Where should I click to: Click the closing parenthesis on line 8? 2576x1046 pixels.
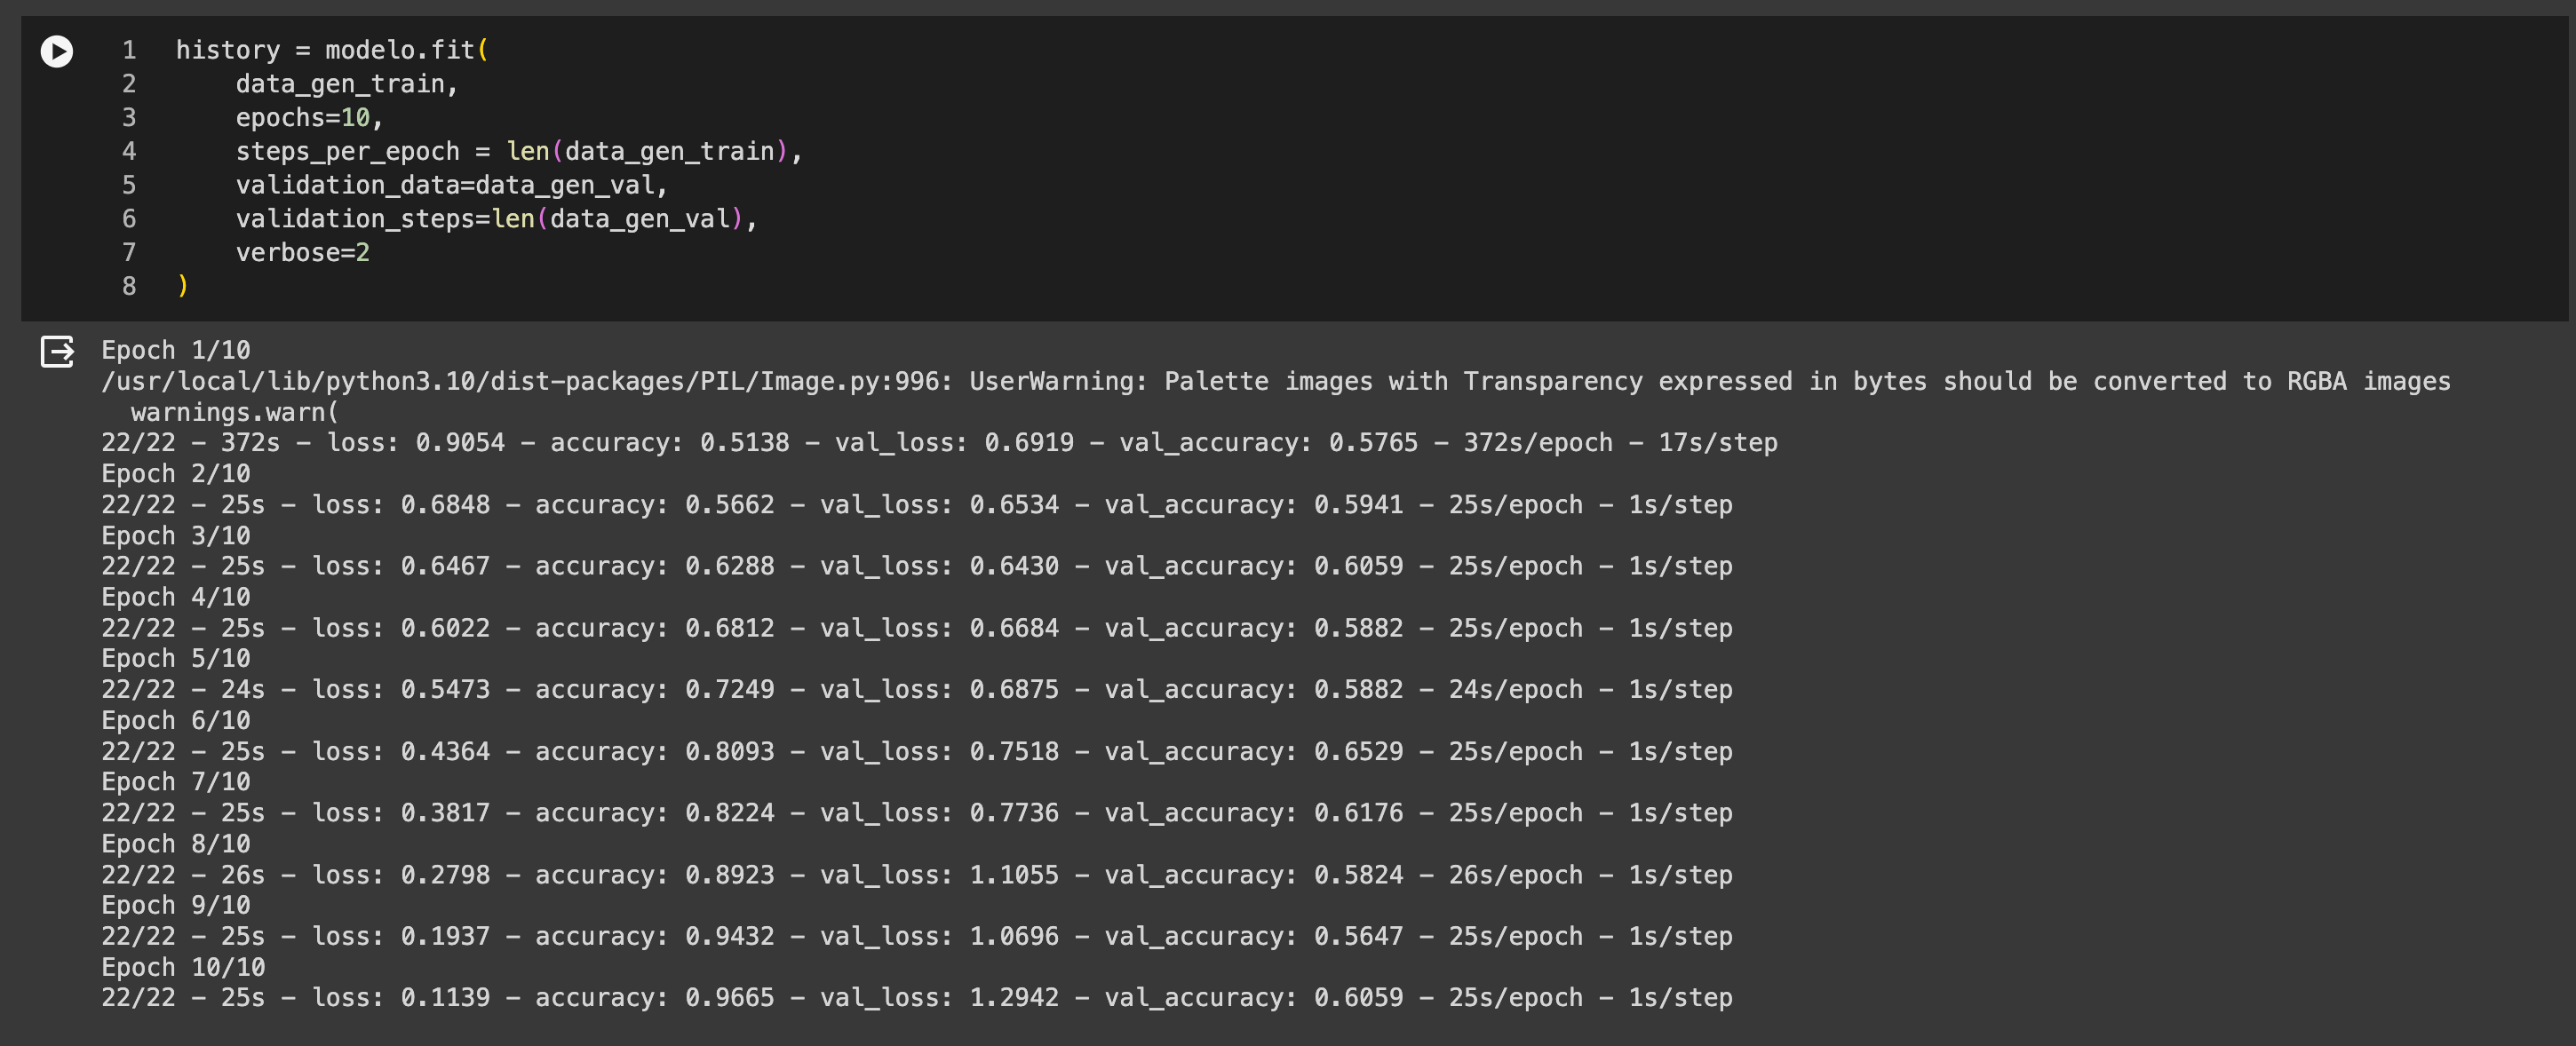(x=183, y=286)
